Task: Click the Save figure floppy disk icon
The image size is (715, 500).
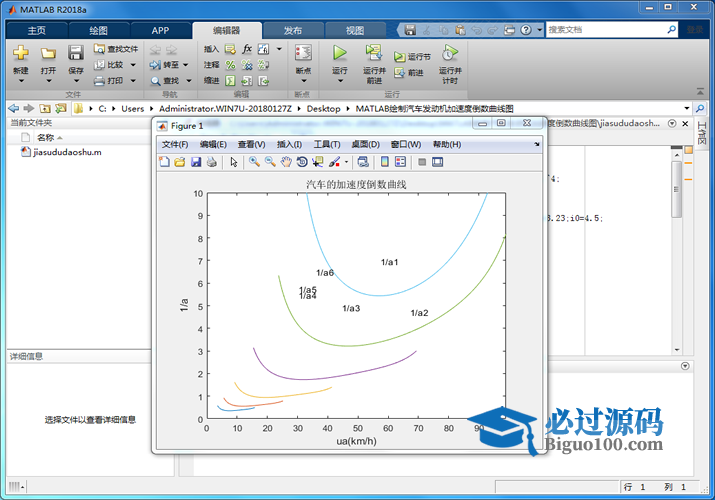Action: [x=196, y=162]
